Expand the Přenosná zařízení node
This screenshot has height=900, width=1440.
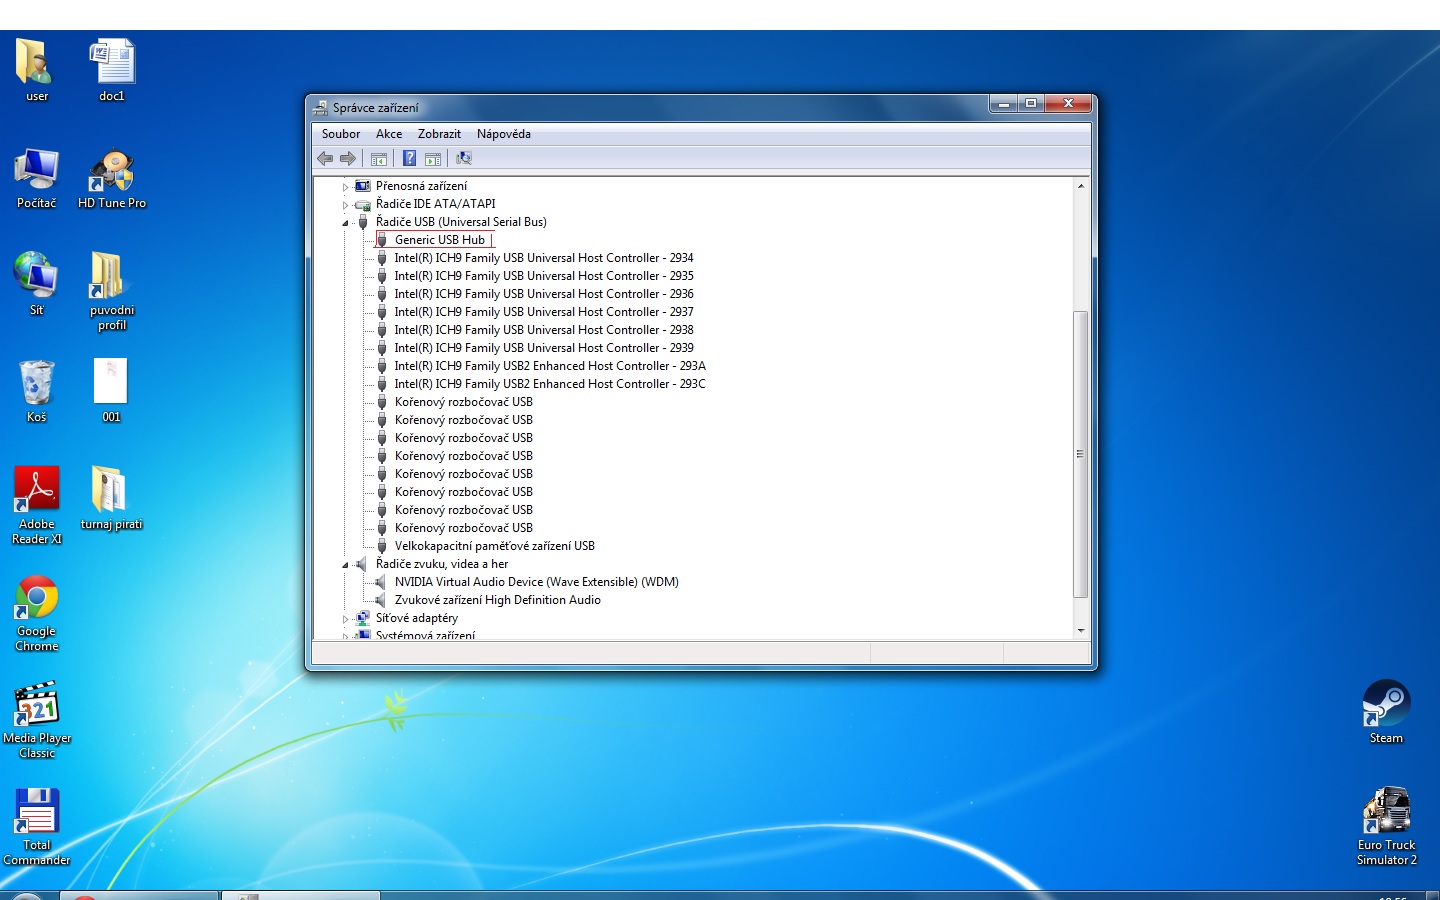click(346, 187)
